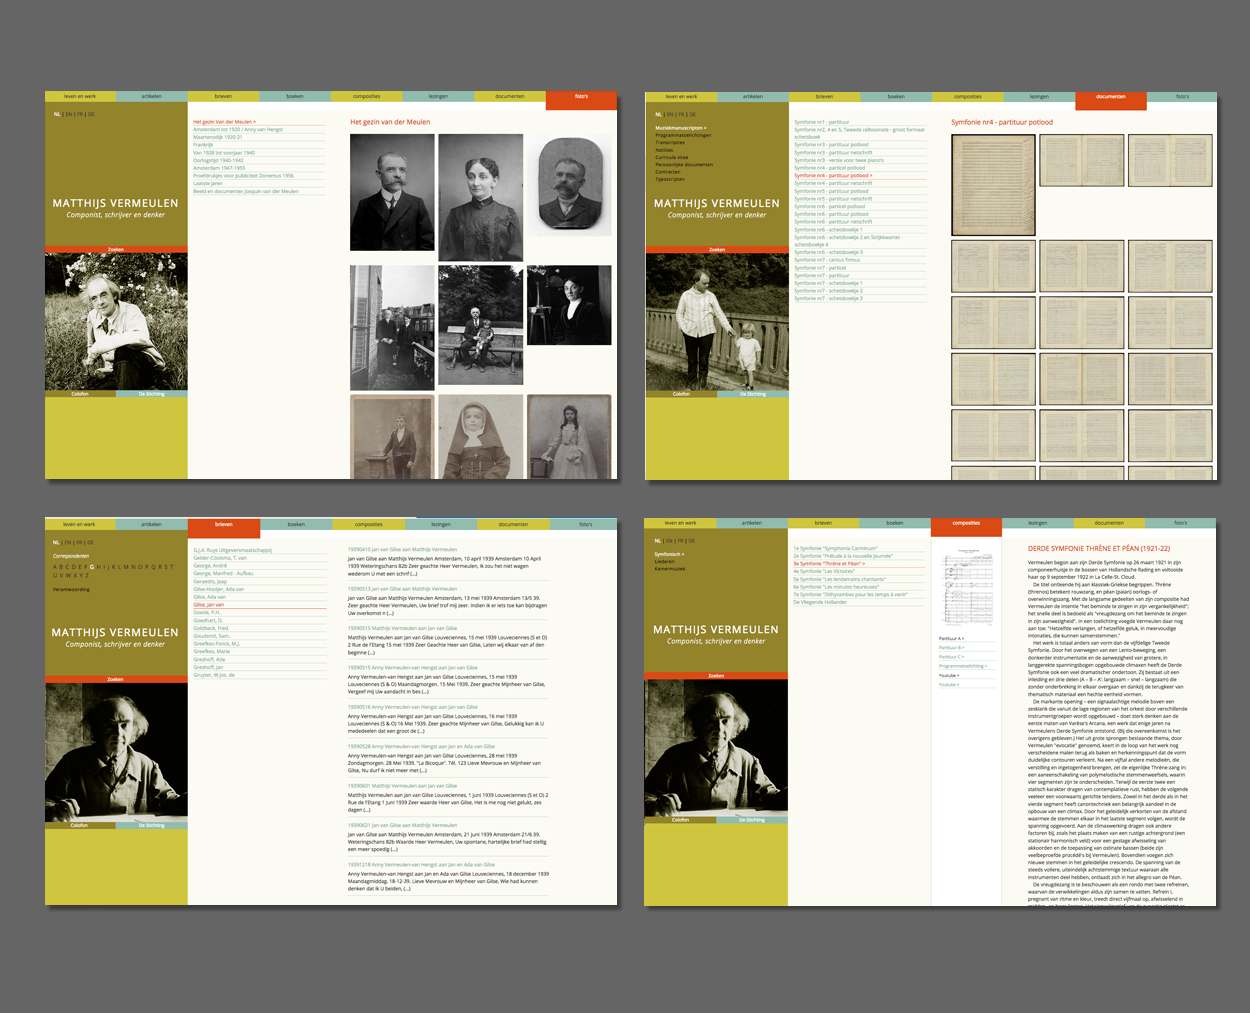Select "Oorlogstijd 1940-1942" in the photo list
This screenshot has height=1013, width=1250.
(218, 160)
